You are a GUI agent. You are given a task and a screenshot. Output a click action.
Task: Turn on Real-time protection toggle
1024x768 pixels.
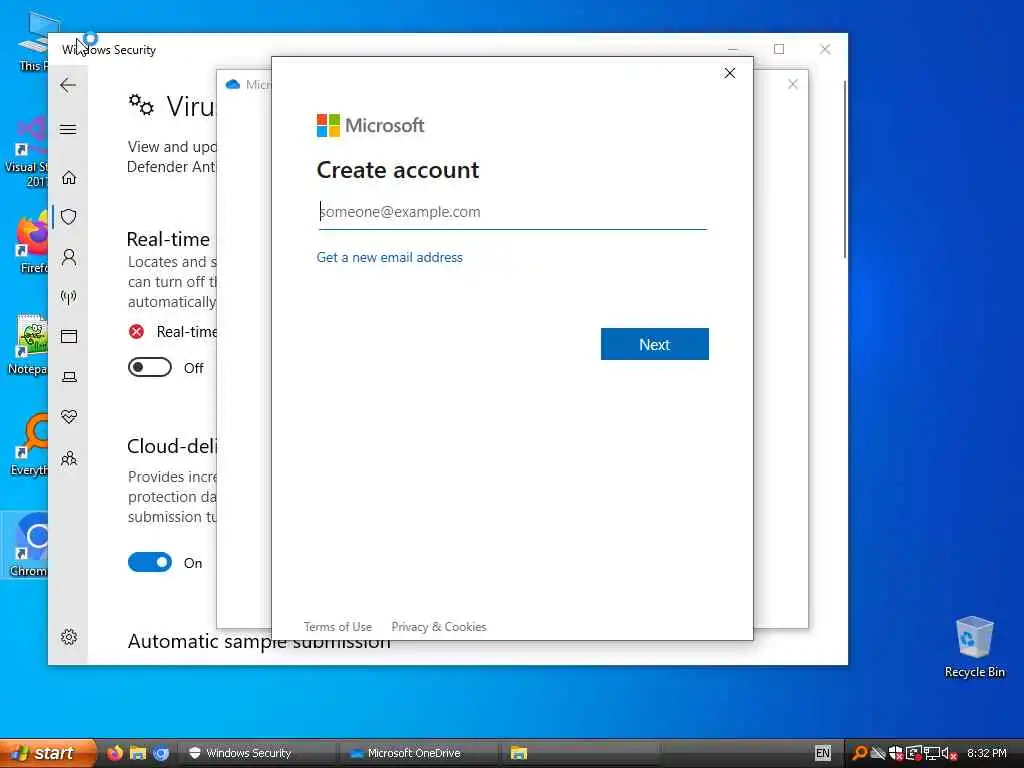[150, 368]
